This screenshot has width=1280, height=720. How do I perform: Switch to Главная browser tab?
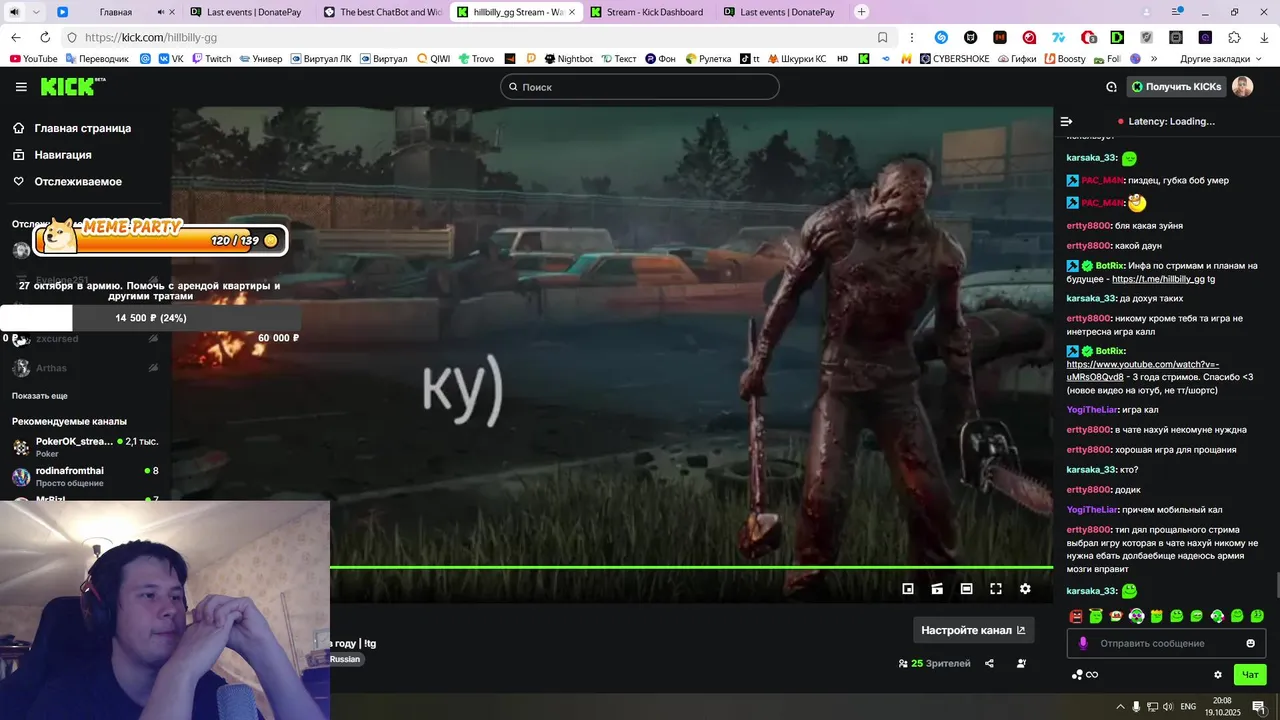pos(115,12)
